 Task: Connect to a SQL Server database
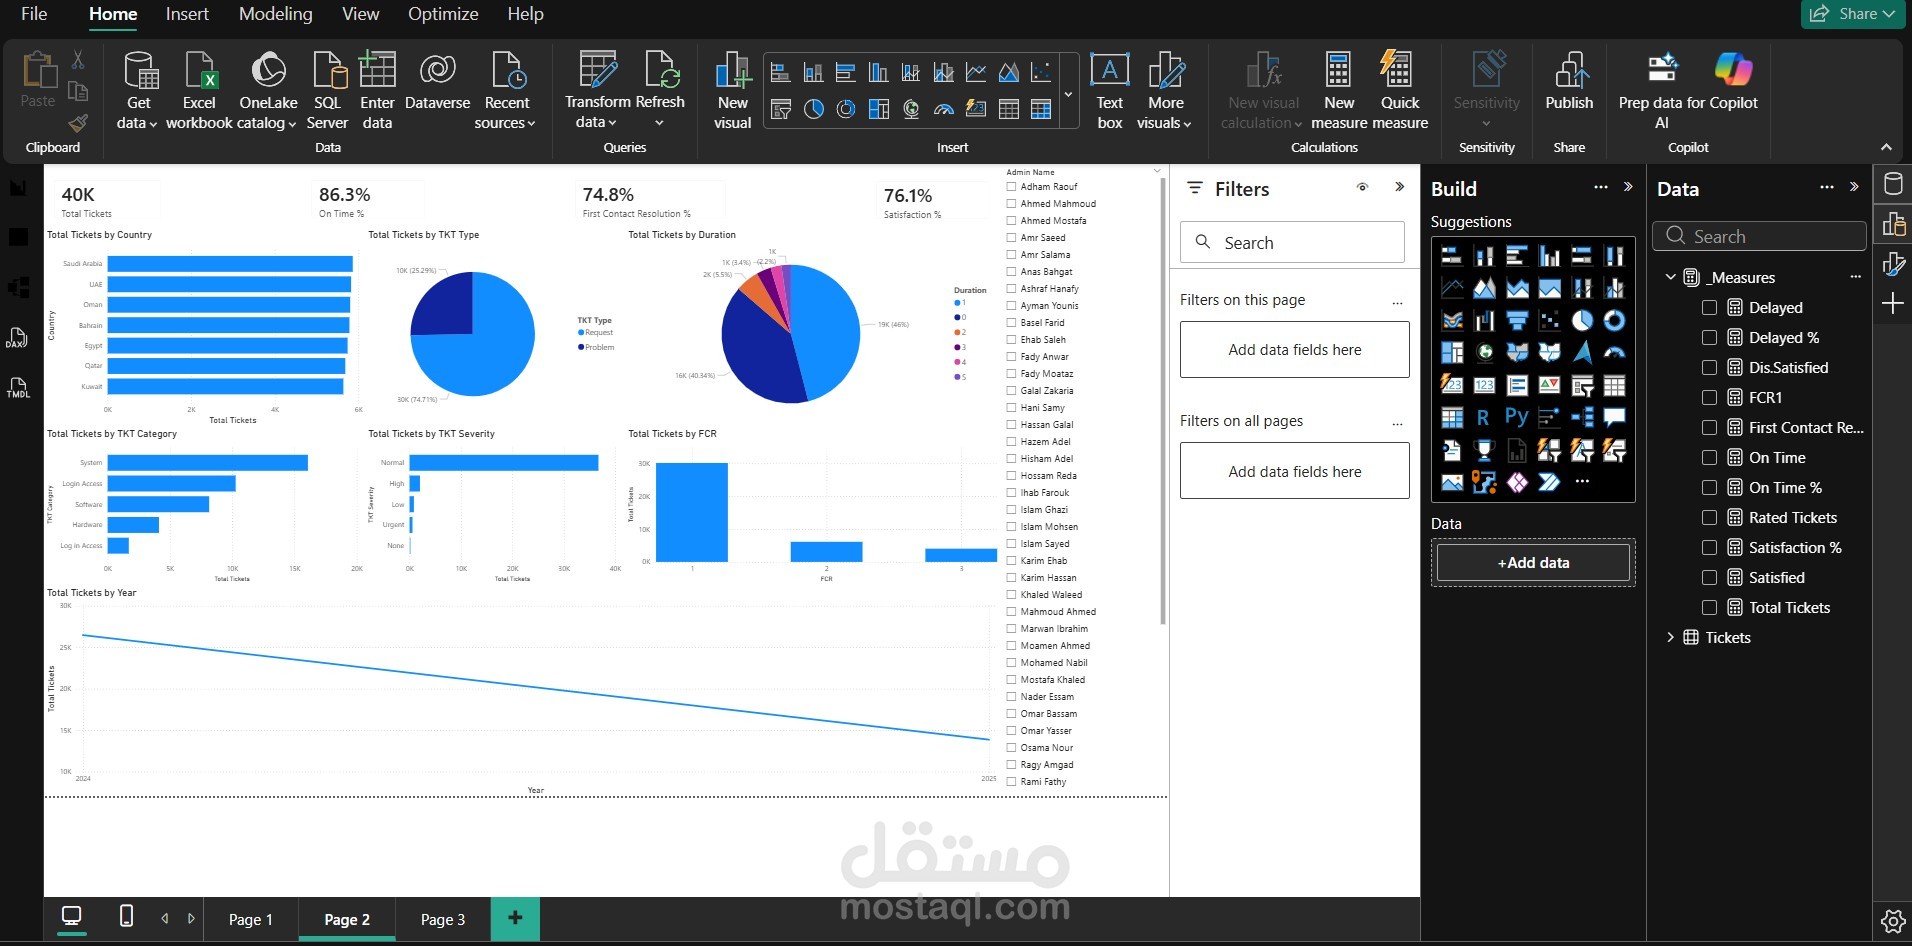point(327,90)
